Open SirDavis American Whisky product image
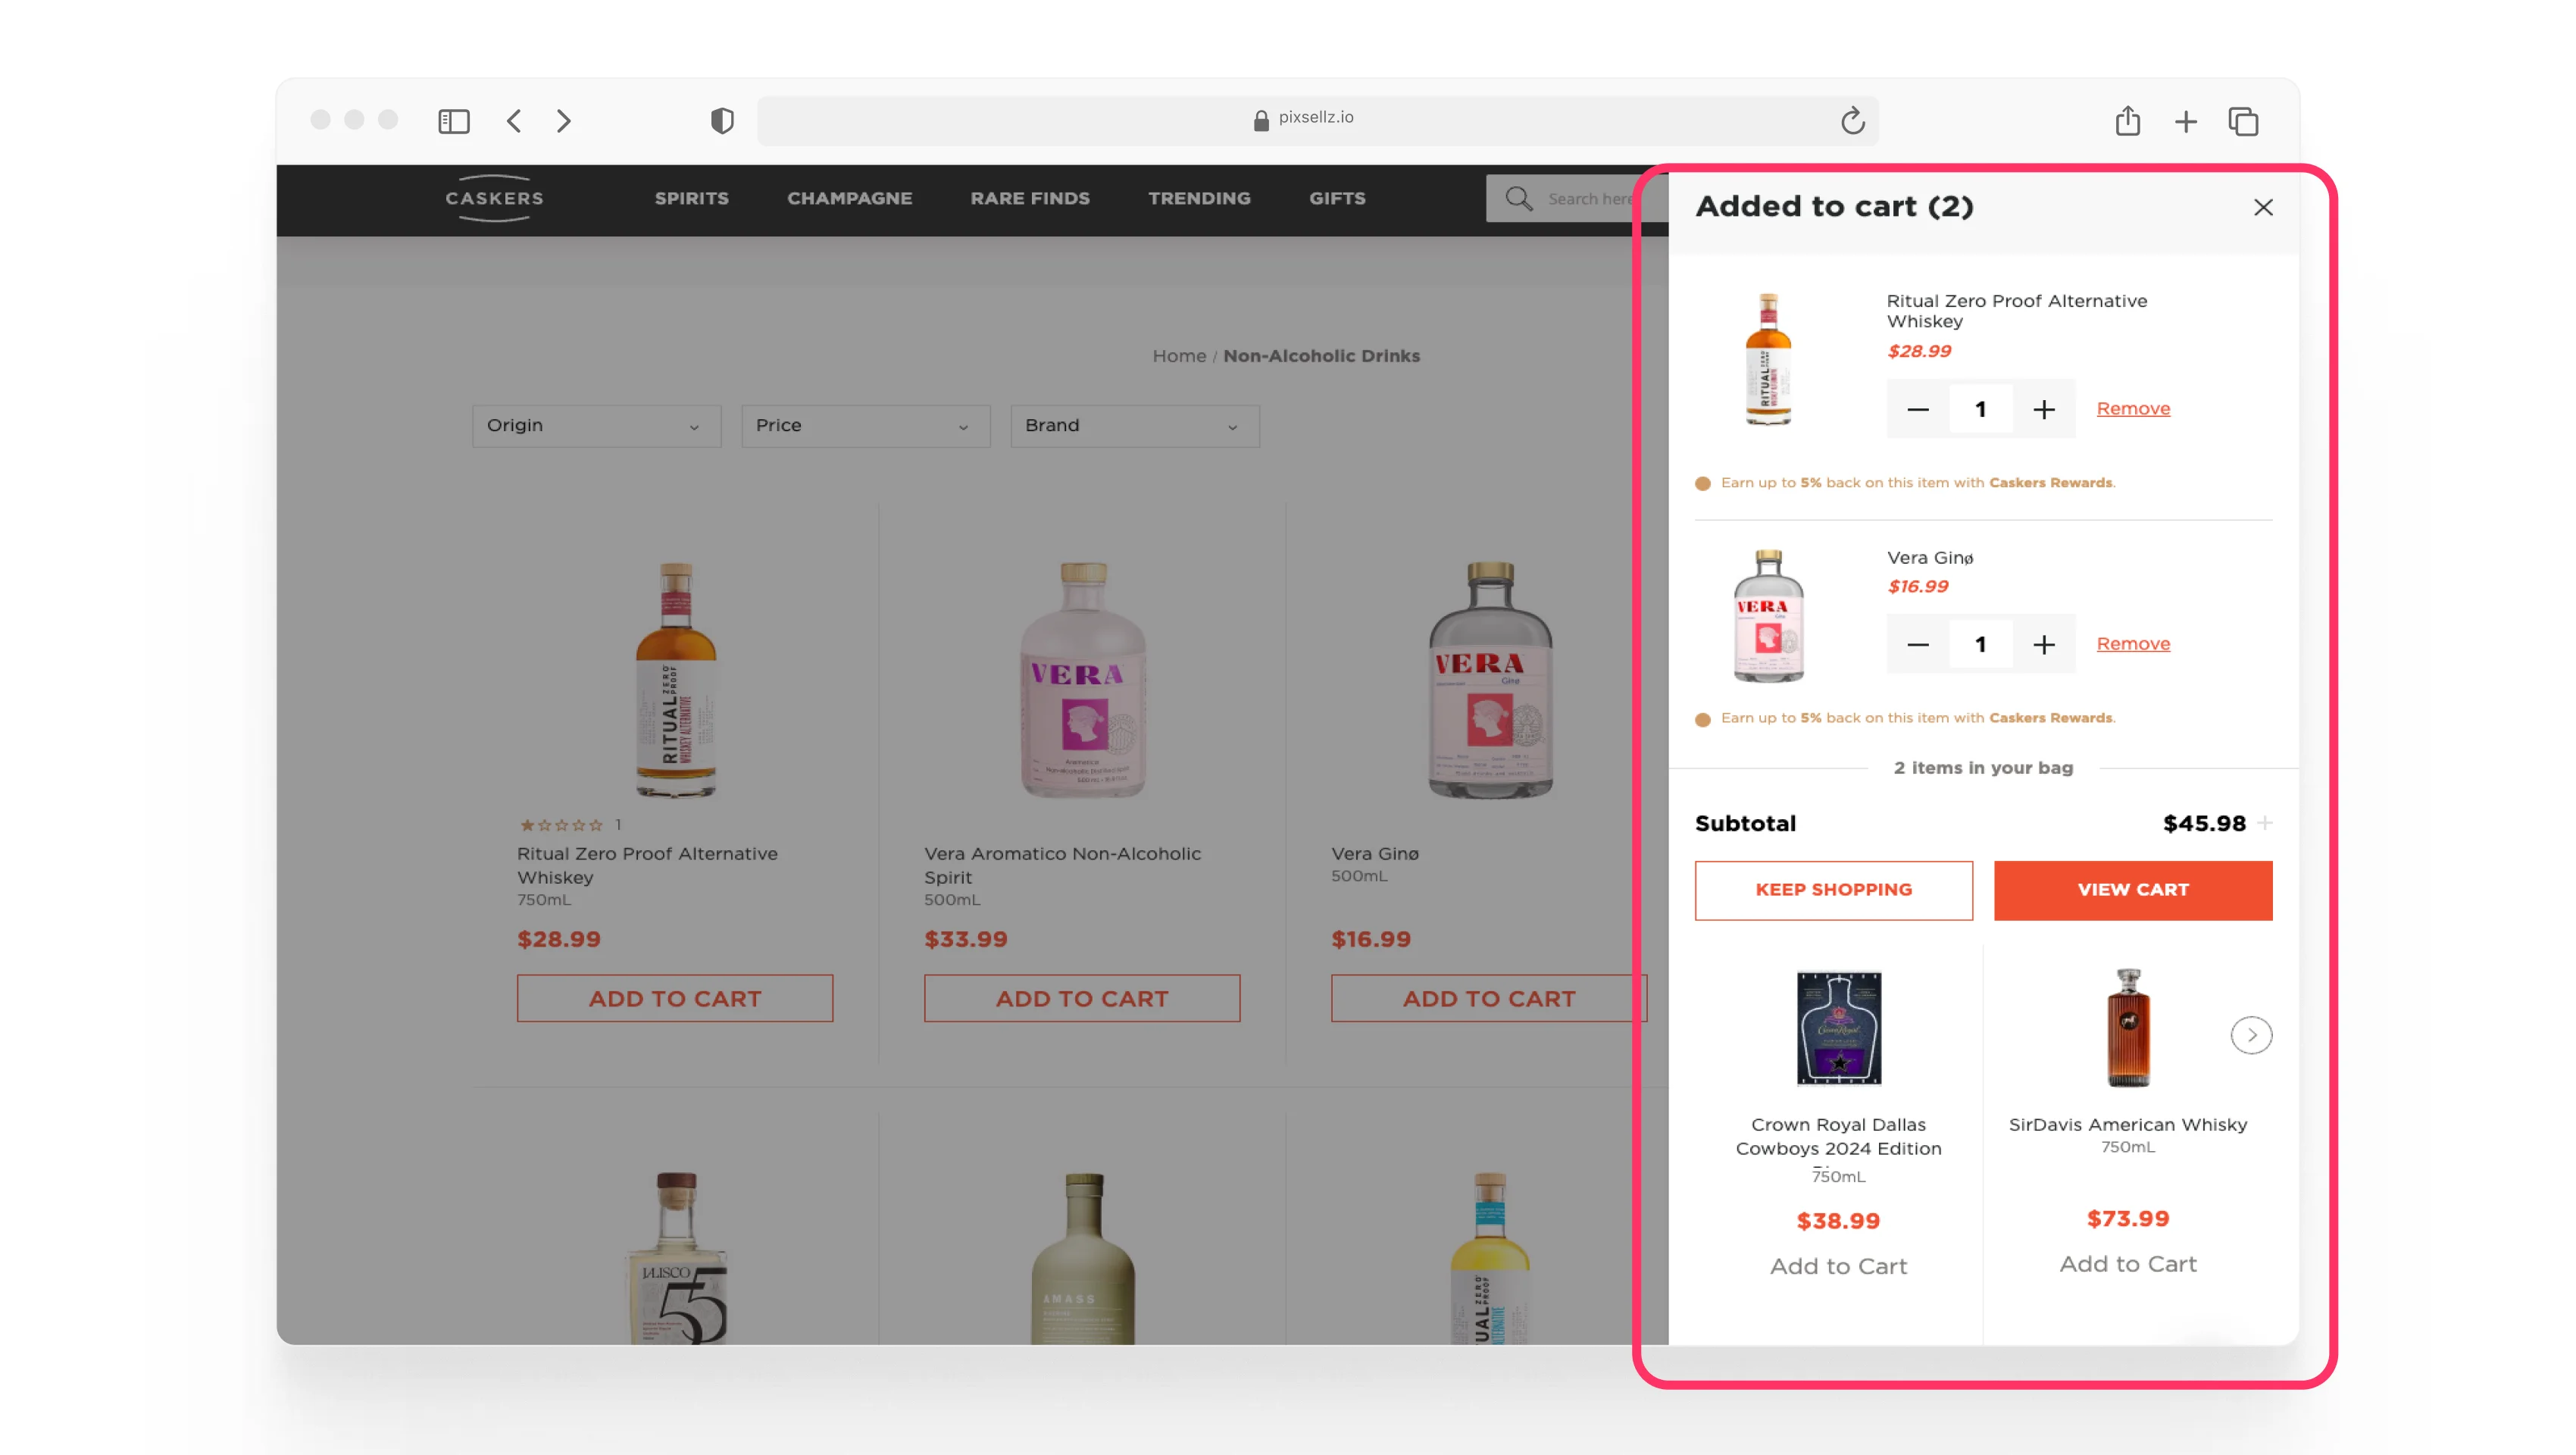Viewport: 2576px width, 1455px height. pyautogui.click(x=2128, y=1028)
